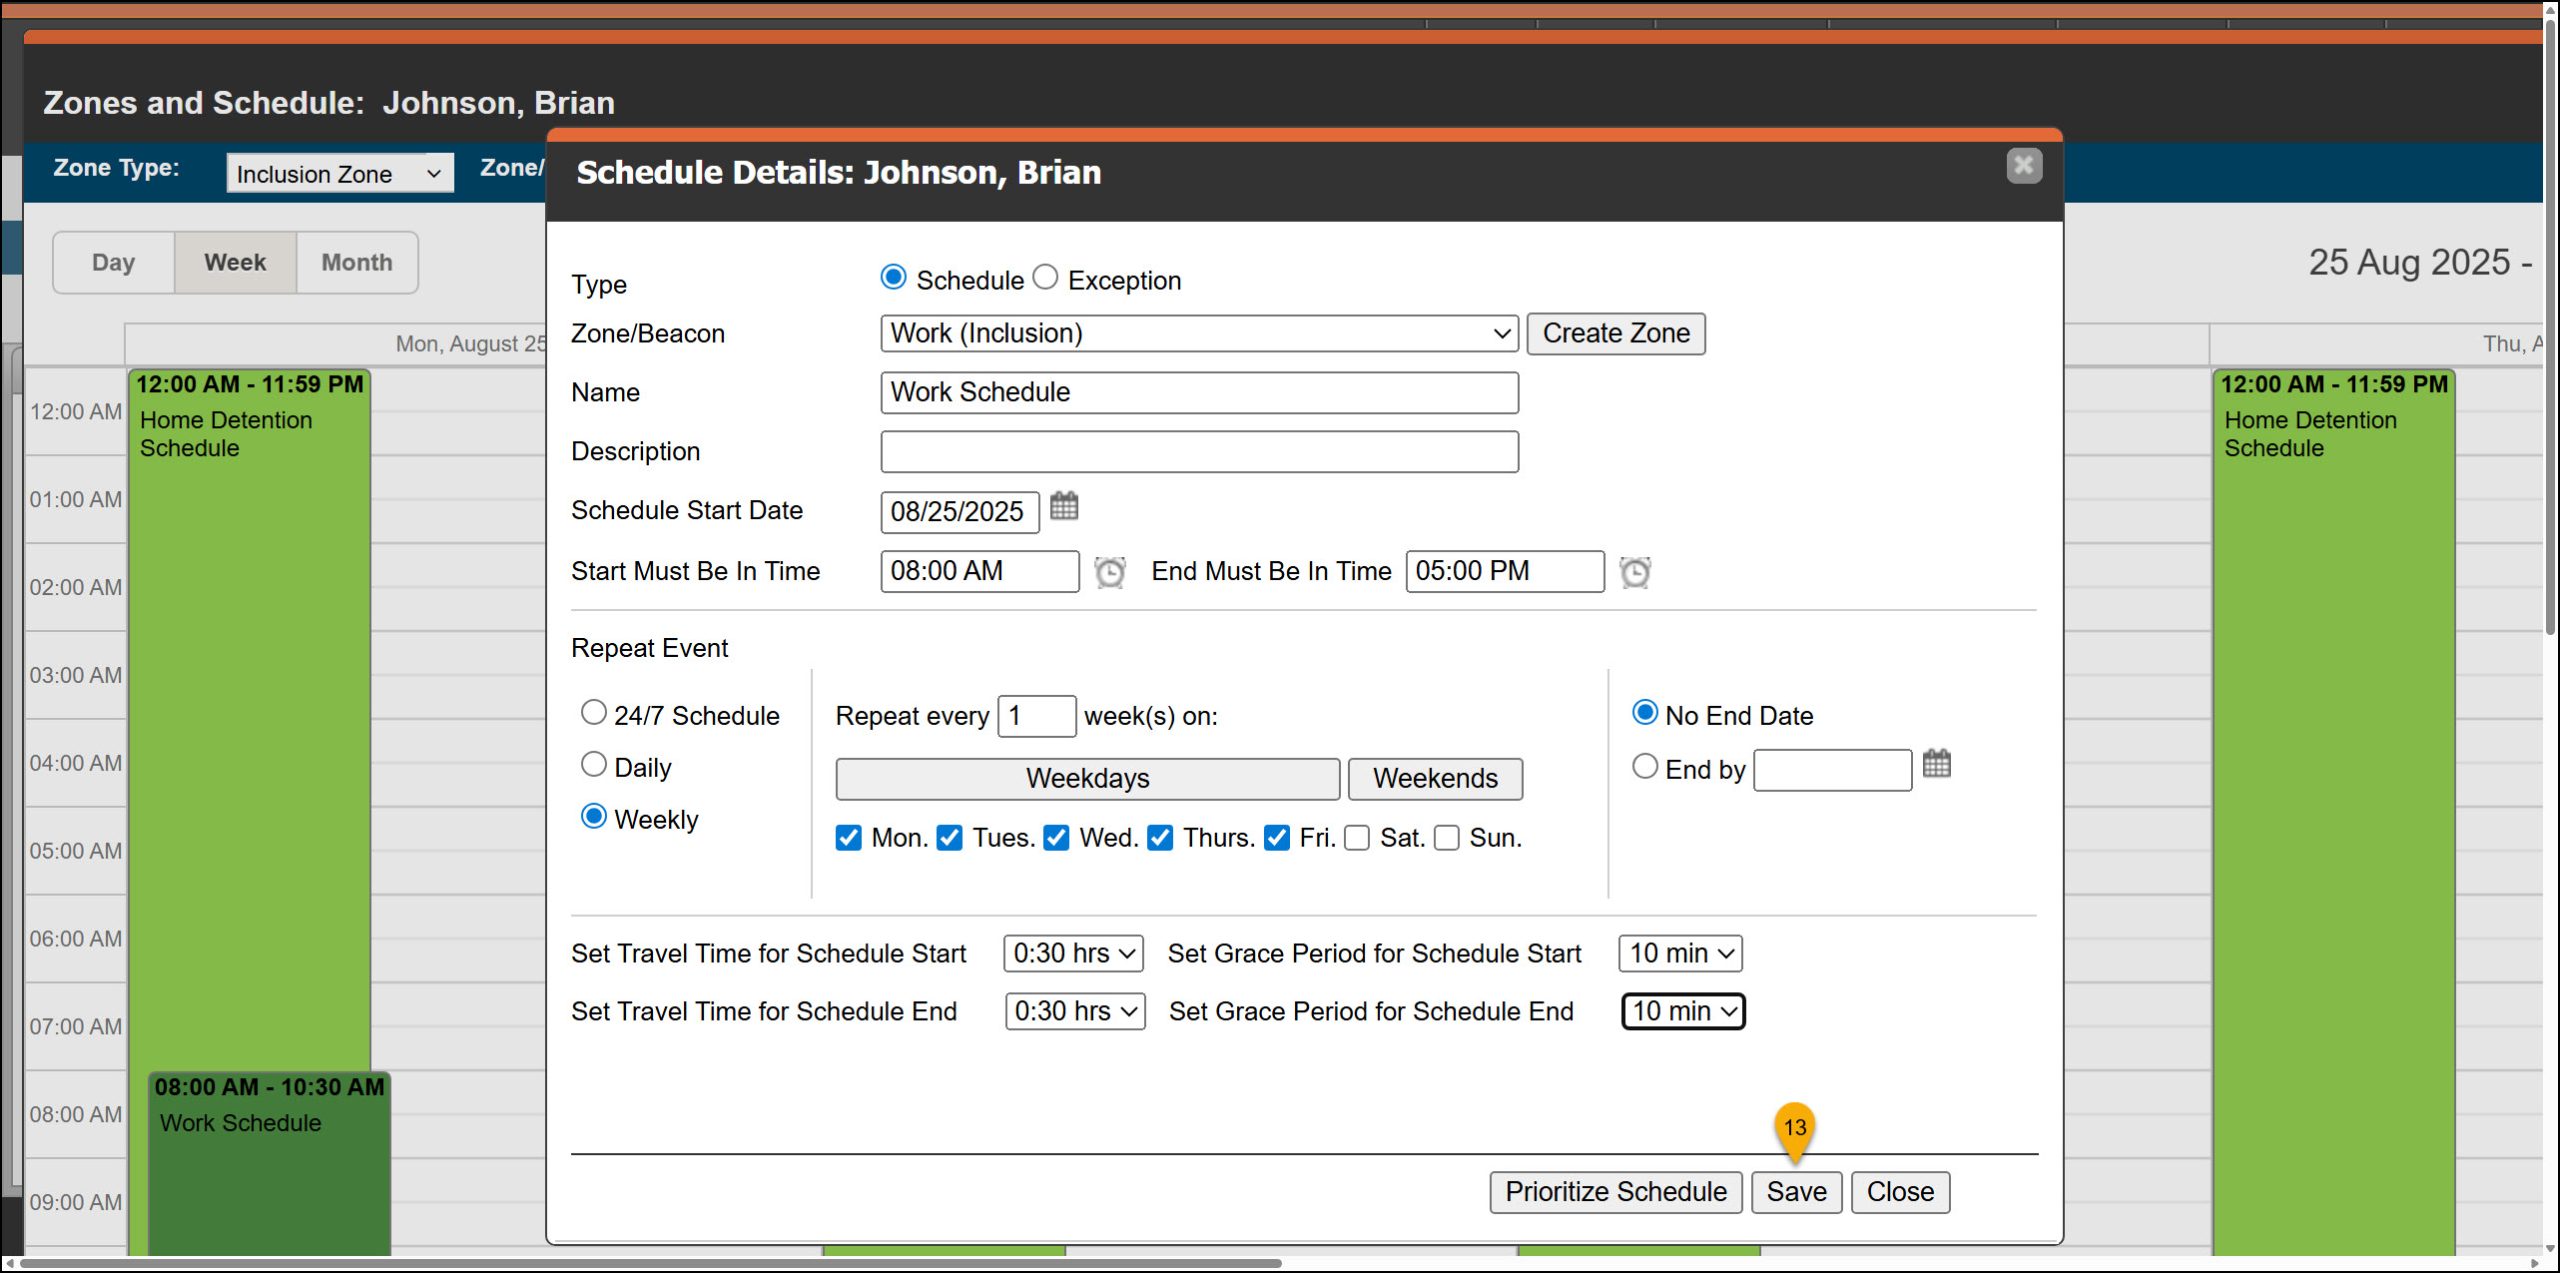
Task: Open calendar picker for Schedule Start Date
Action: pos(1064,507)
